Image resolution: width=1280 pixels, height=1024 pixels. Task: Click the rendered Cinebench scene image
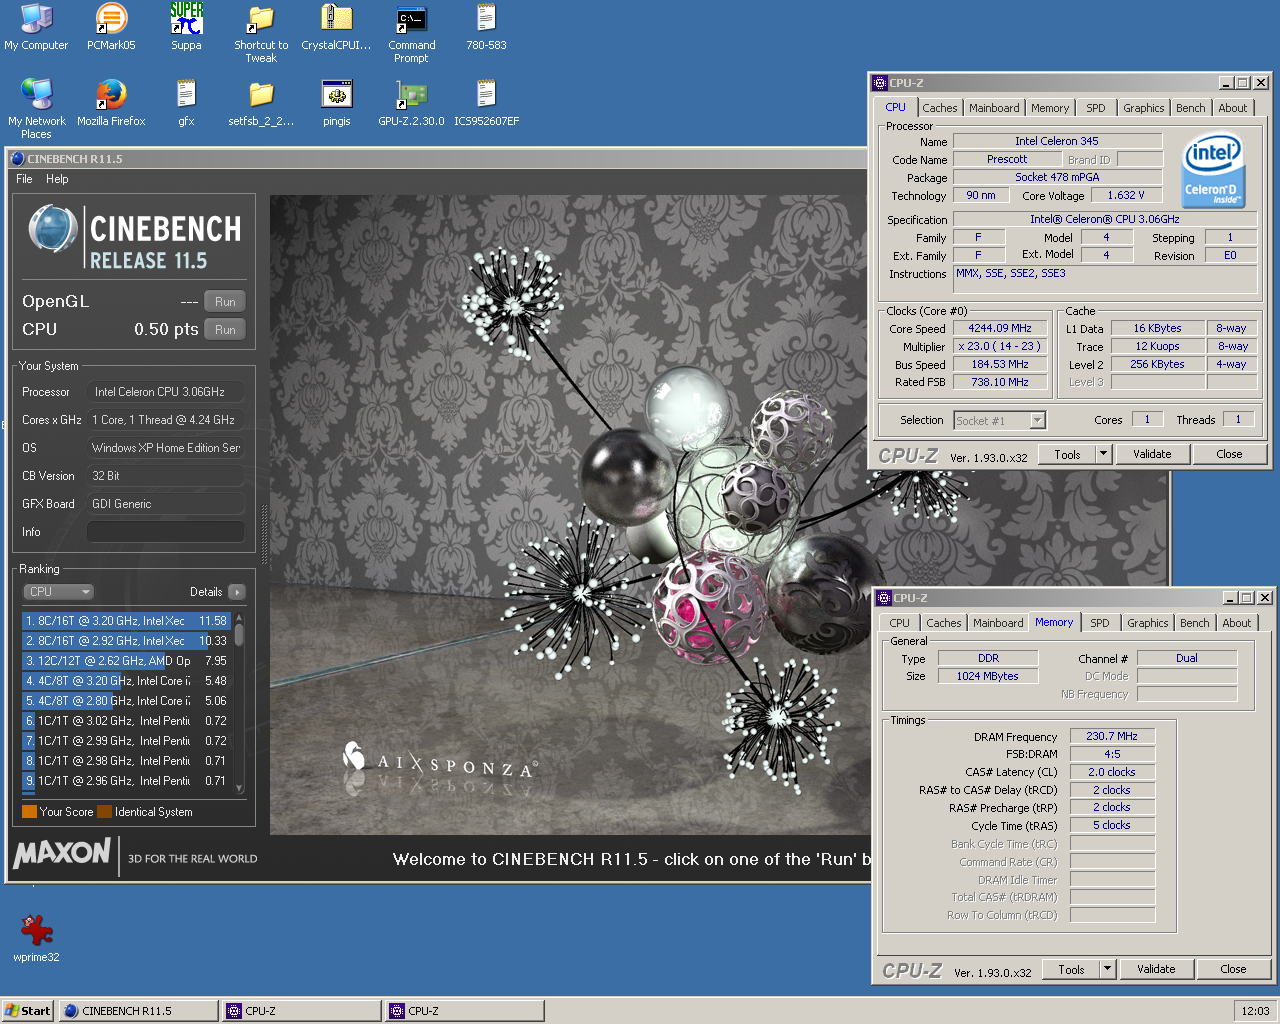pyautogui.click(x=570, y=515)
